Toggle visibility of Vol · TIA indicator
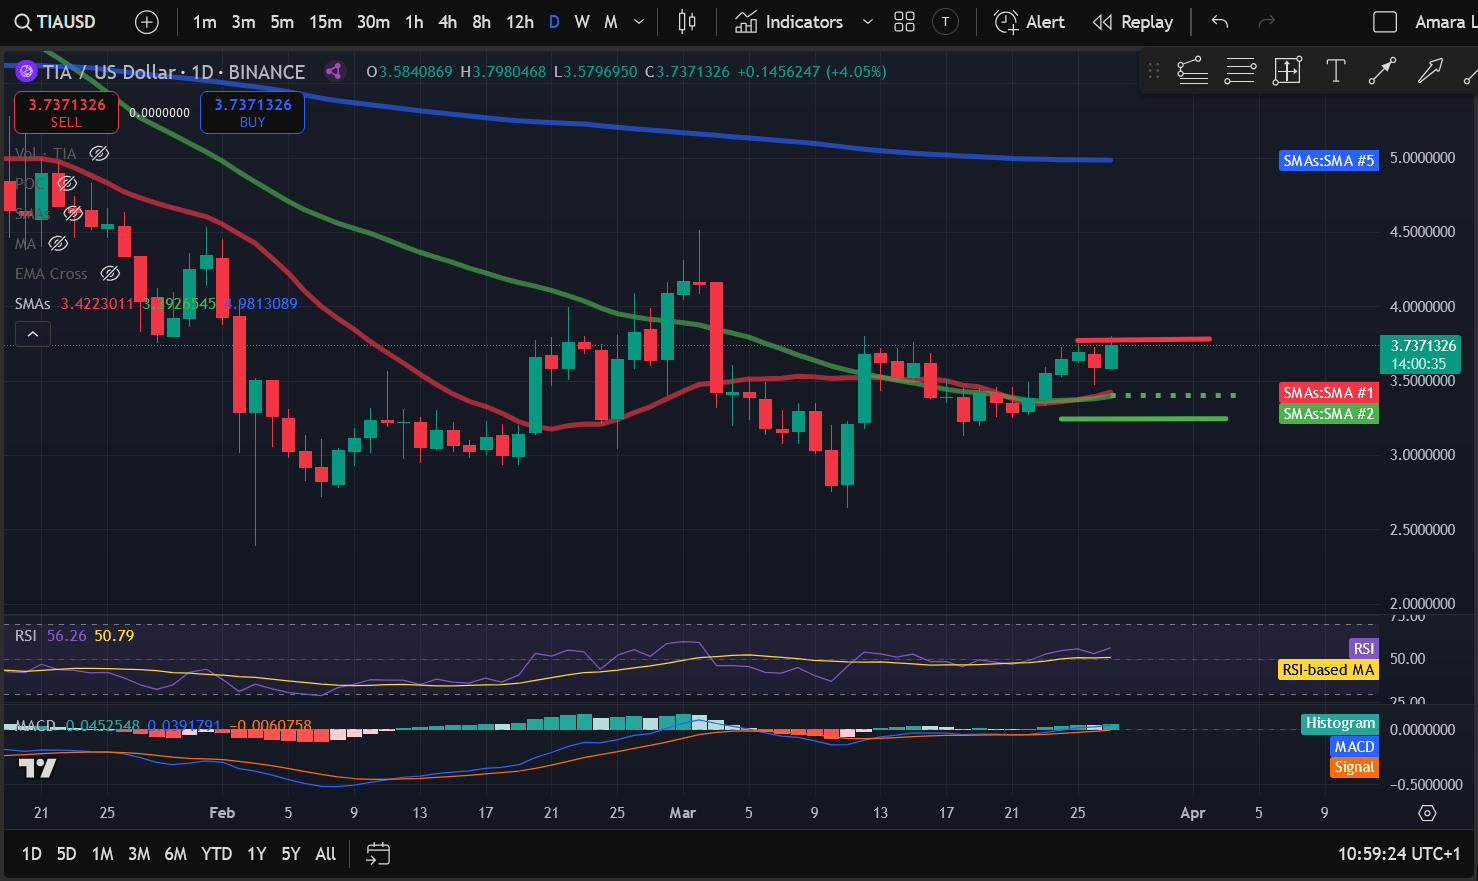 [99, 154]
